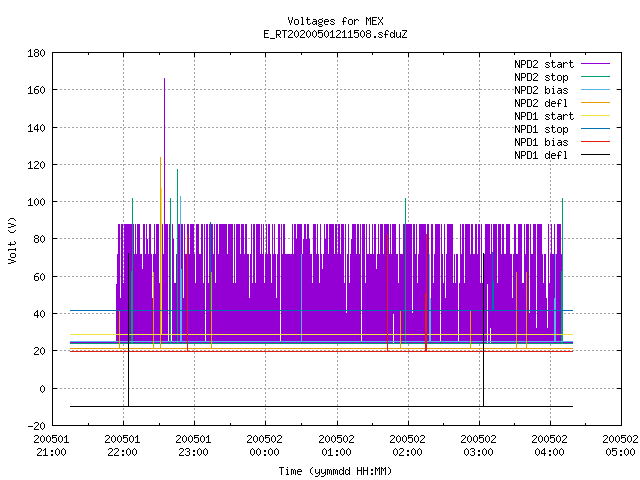Select the 'NPD2 stop' legend label
Viewport: 640px width, 480px height.
pos(541,77)
